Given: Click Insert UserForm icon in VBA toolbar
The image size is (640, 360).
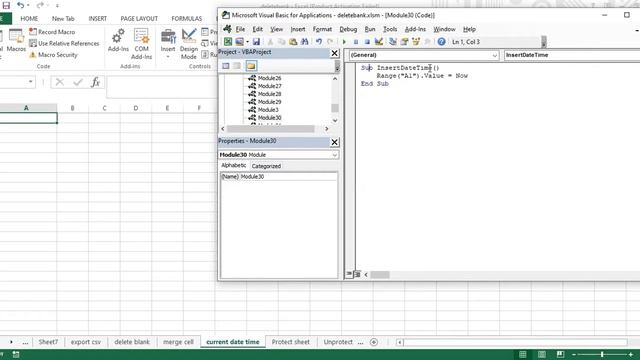Looking at the screenshot, I should coord(240,42).
